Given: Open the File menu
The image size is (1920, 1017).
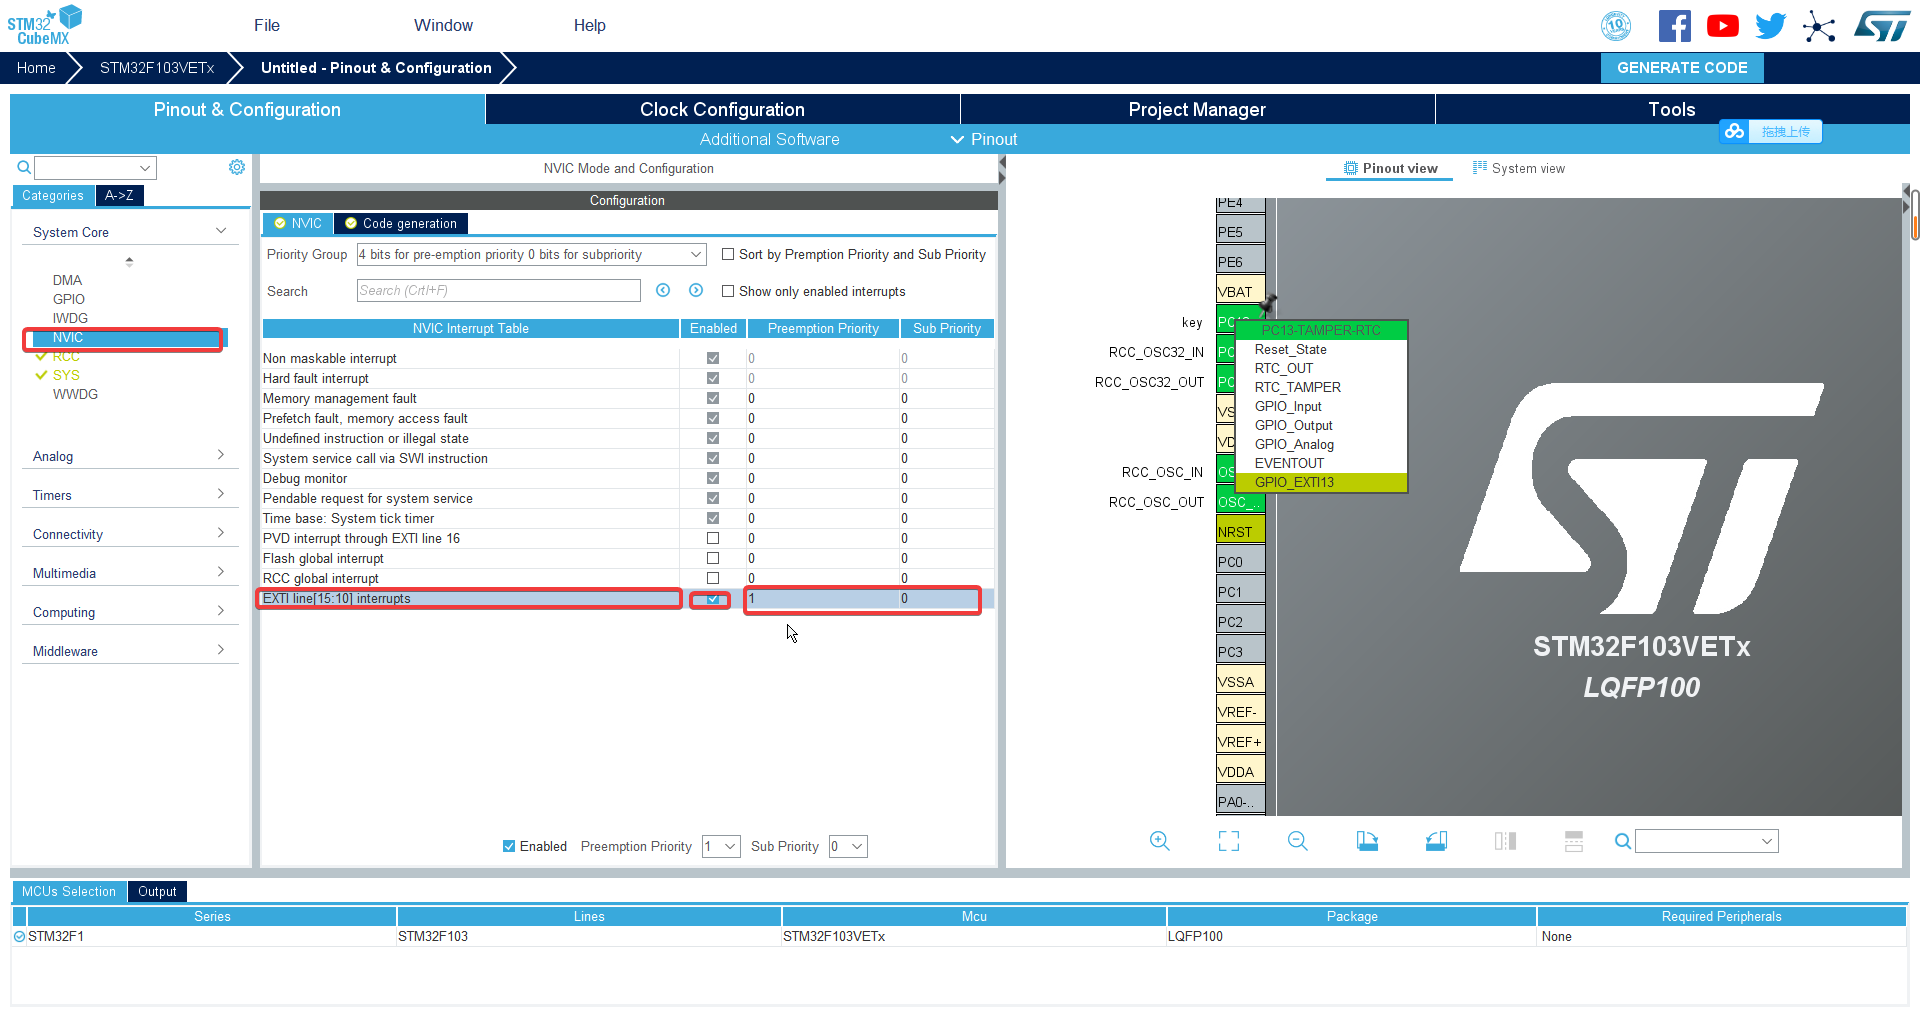Looking at the screenshot, I should pos(267,25).
